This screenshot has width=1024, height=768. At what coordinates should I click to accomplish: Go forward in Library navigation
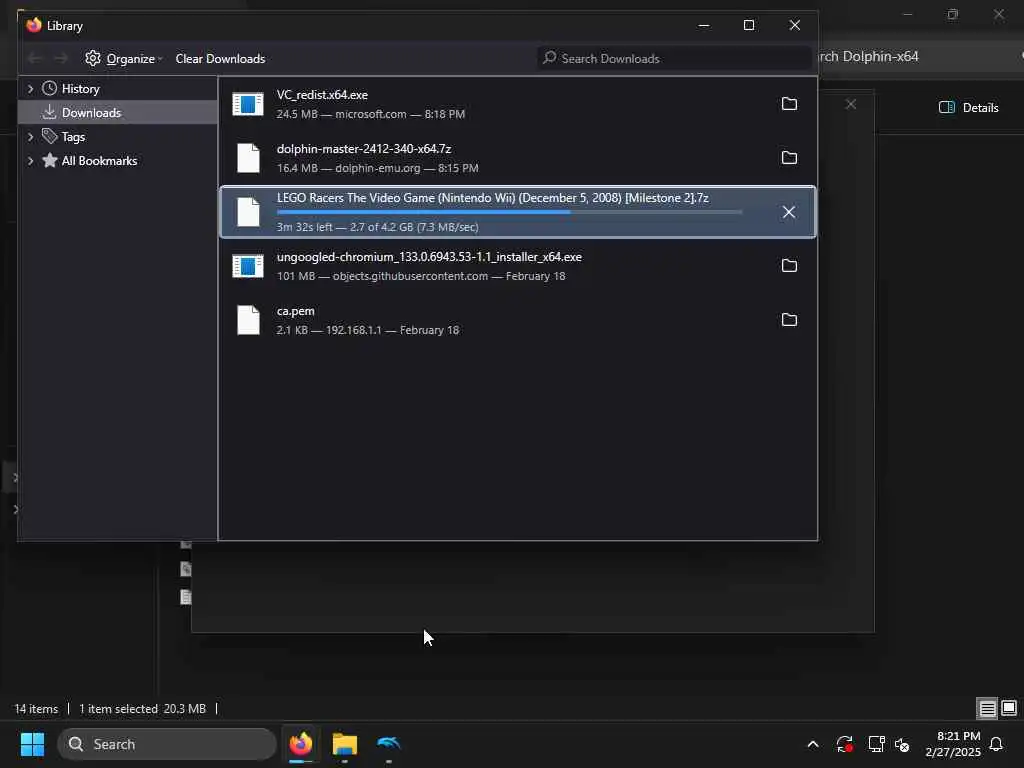pyautogui.click(x=61, y=59)
